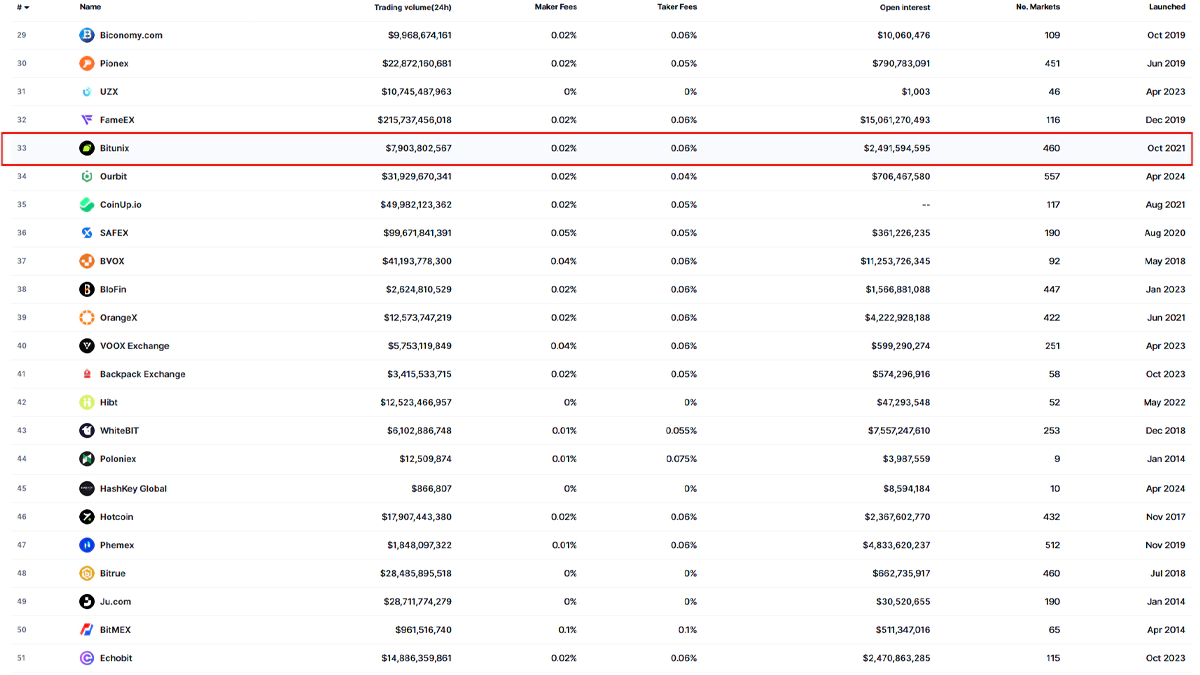
Task: Click the SAFEX blue logo icon
Action: point(87,233)
